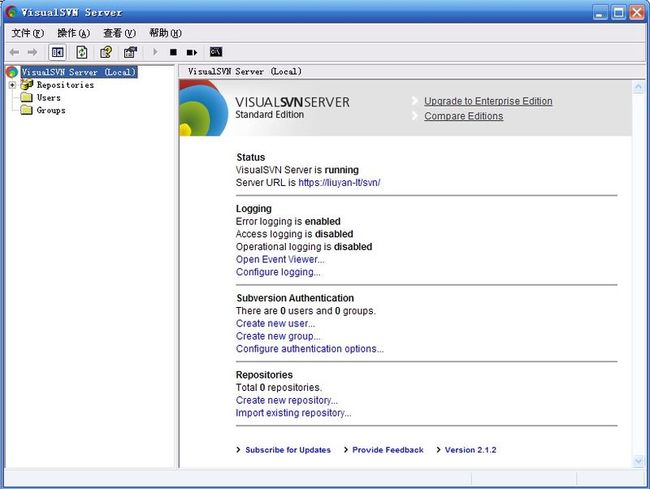Click the 'Operational logging is disabled' text

tap(304, 247)
